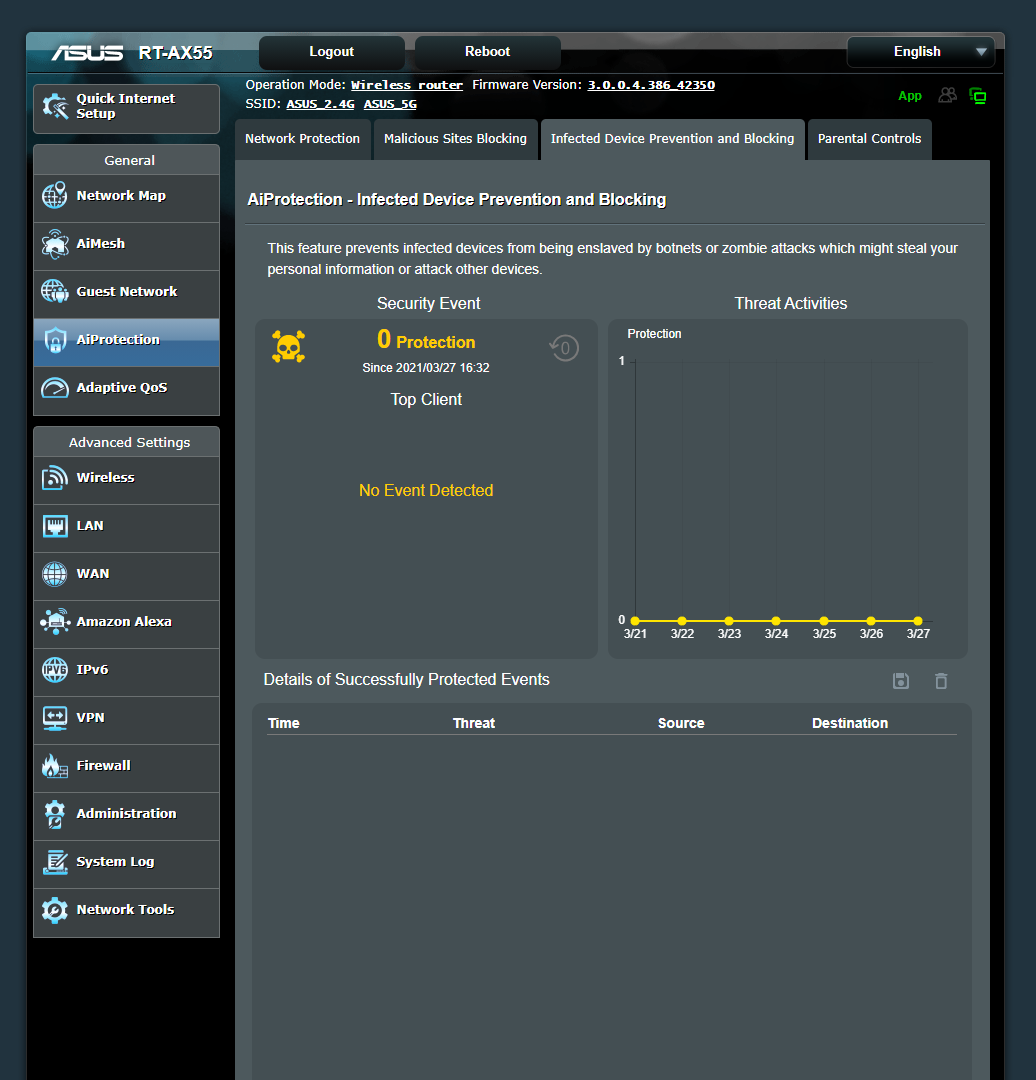Open the English language dropdown
Viewport: 1036px width, 1080px height.
[920, 52]
